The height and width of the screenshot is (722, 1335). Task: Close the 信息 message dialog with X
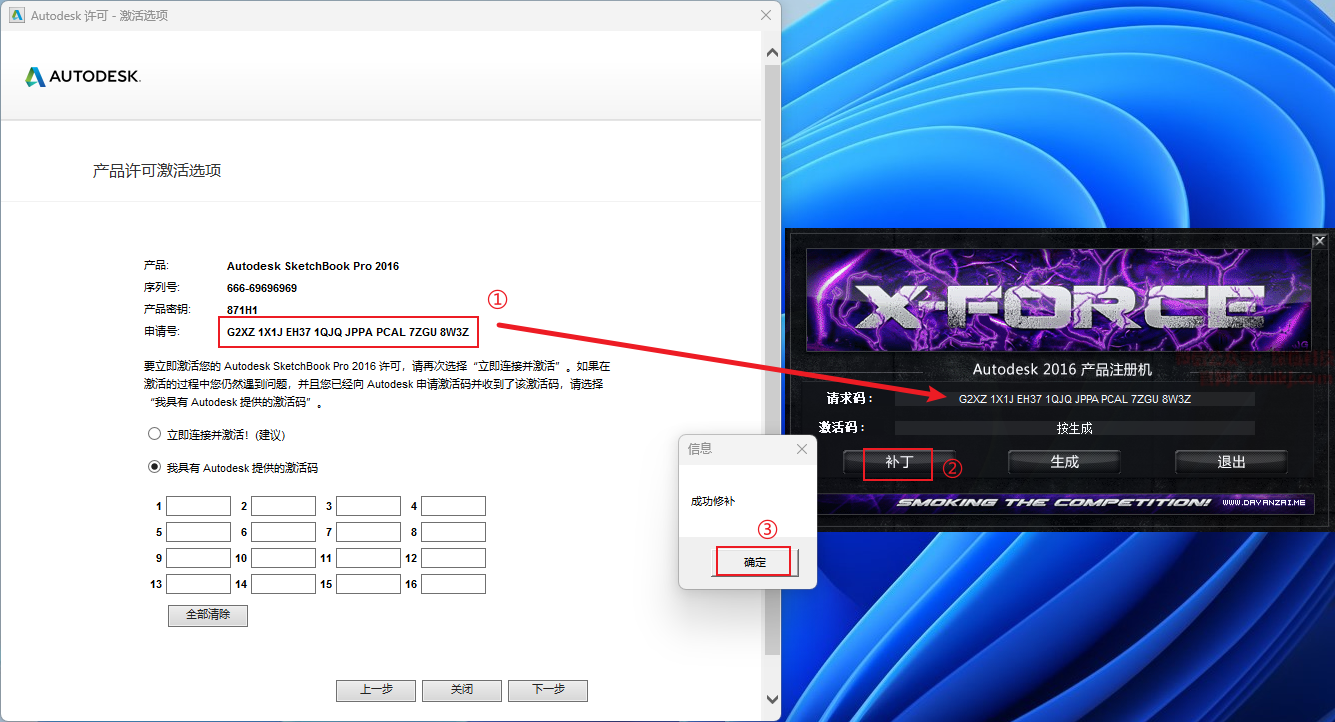click(801, 449)
